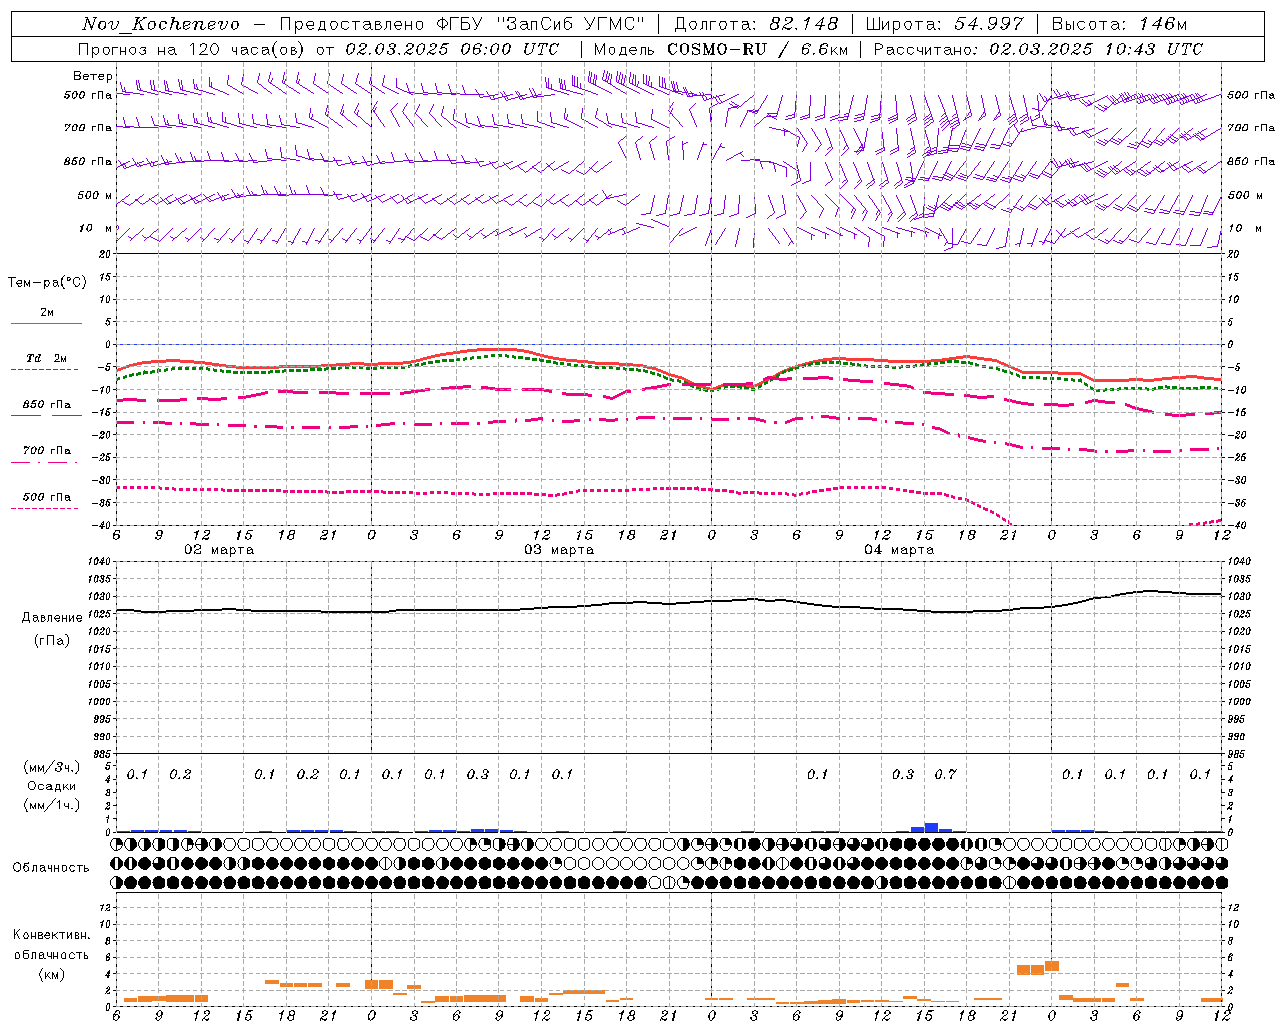Click the "Долгота: 82.148" longitude value
Screen dimensions: 1280x1024
click(x=756, y=24)
